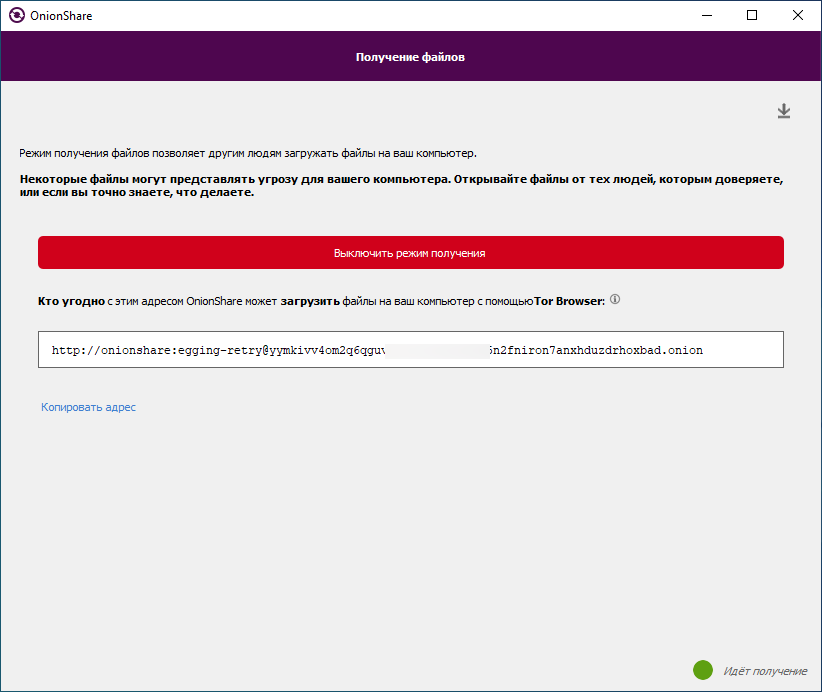Click the info icon next to Tor Browser
Image resolution: width=822 pixels, height=692 pixels.
coord(615,299)
